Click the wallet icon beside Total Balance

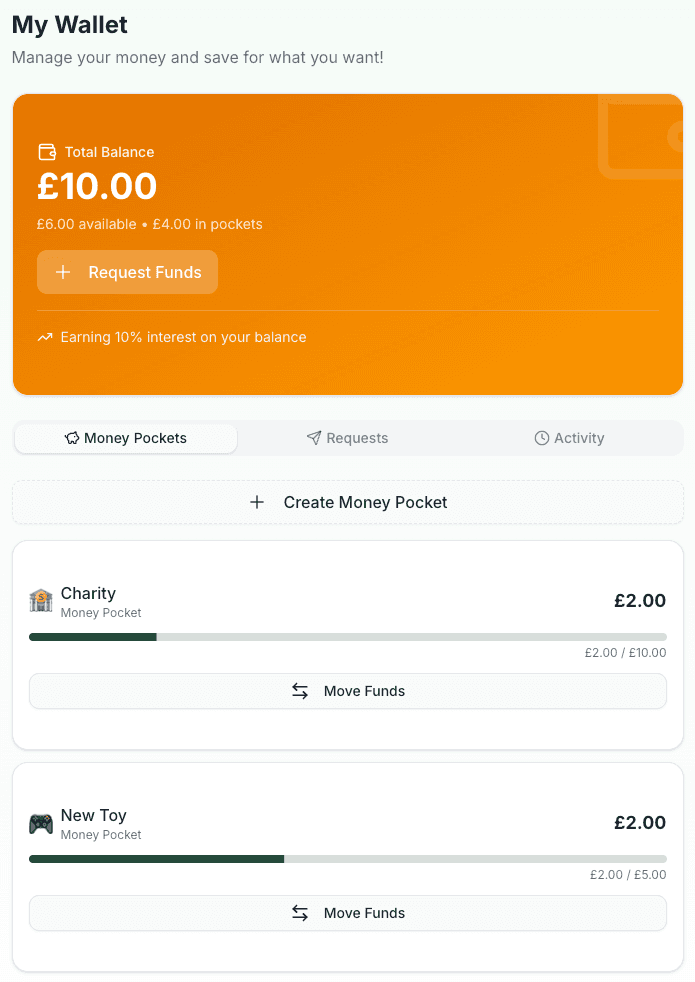click(x=46, y=152)
